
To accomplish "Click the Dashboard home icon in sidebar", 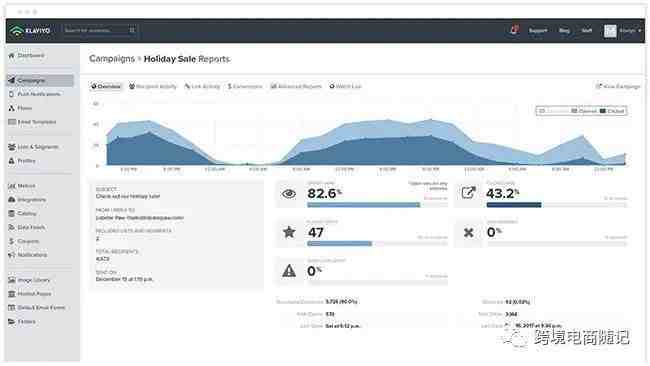I will (12, 55).
